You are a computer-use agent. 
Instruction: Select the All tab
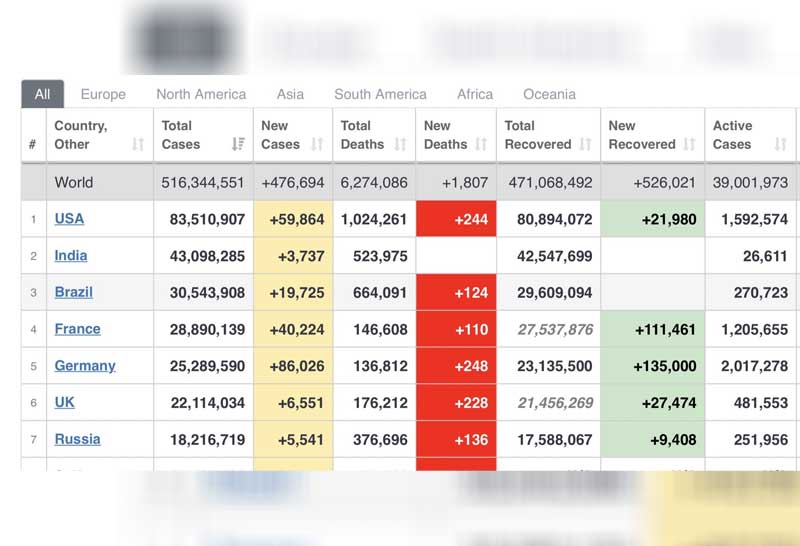coord(42,94)
